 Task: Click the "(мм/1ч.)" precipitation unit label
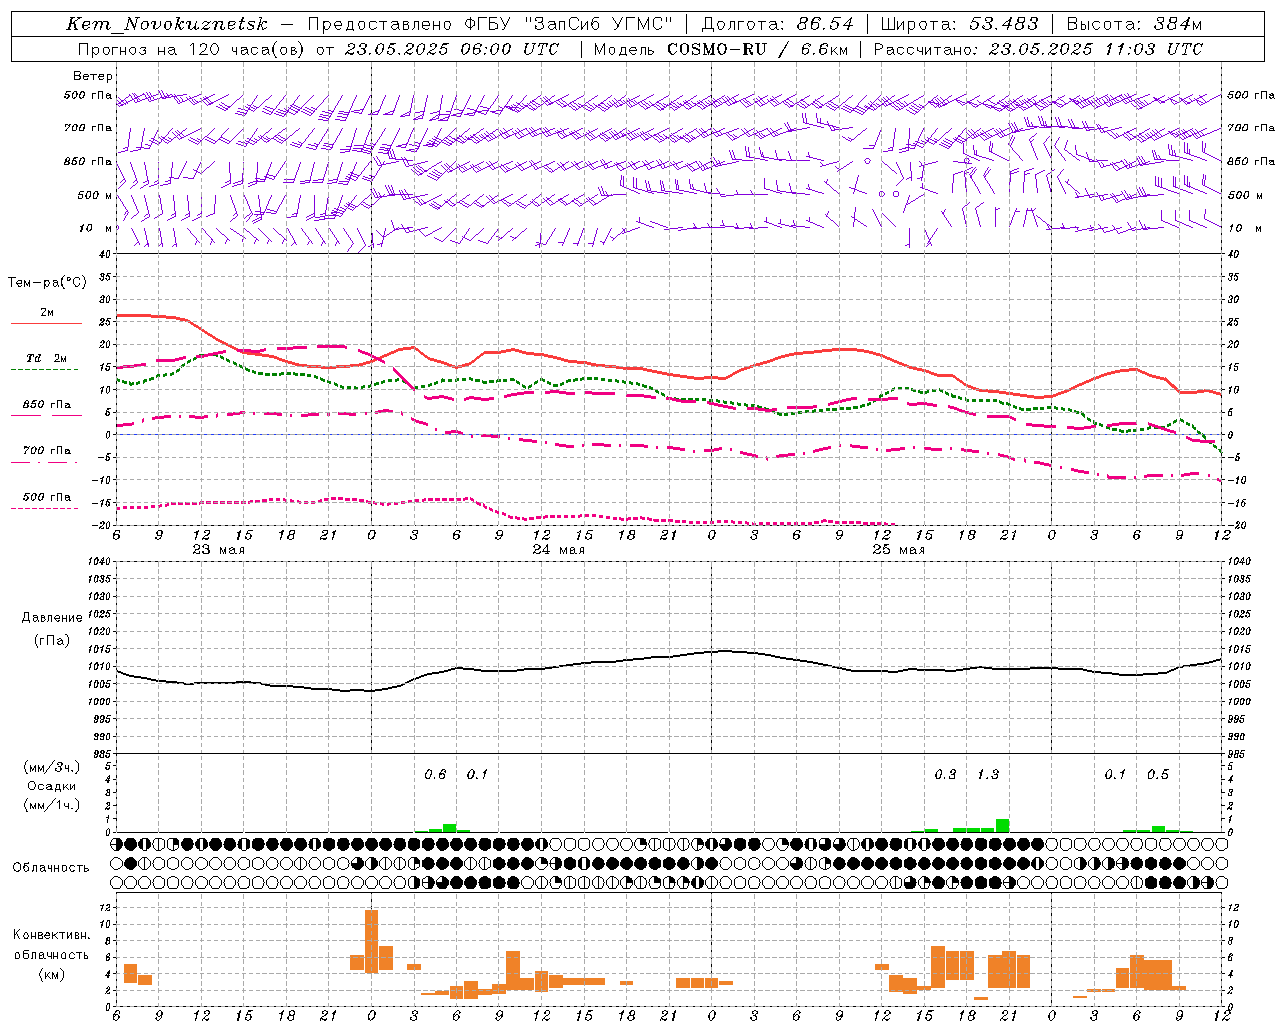52,804
